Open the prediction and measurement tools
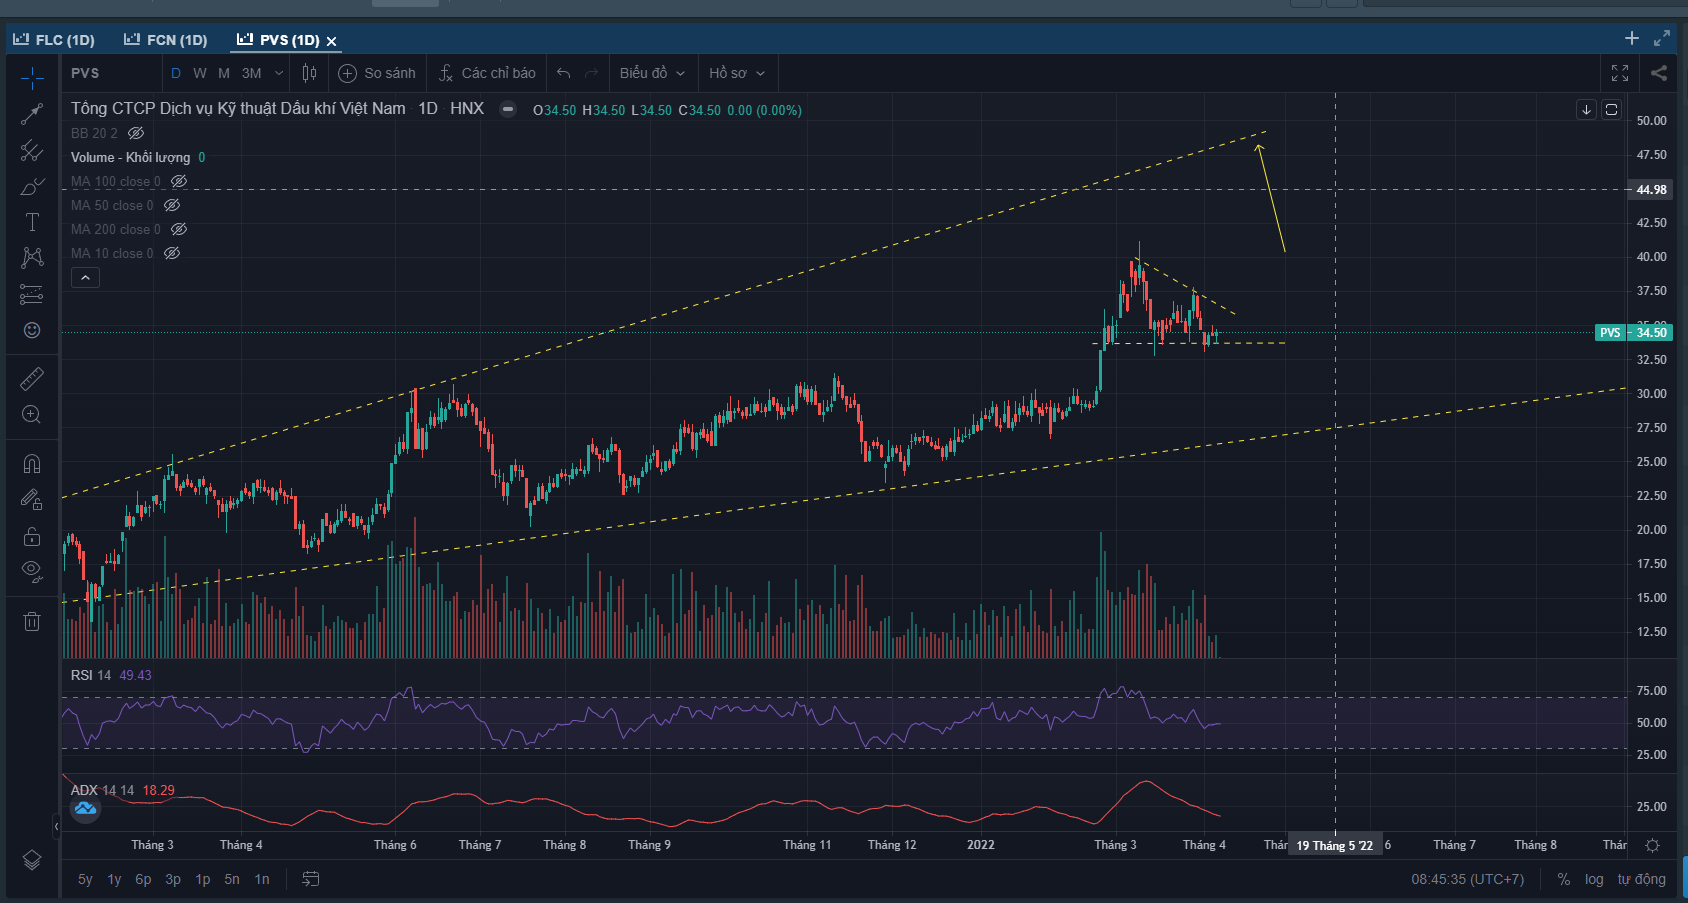Screen dimensions: 1688x903 [x=32, y=294]
